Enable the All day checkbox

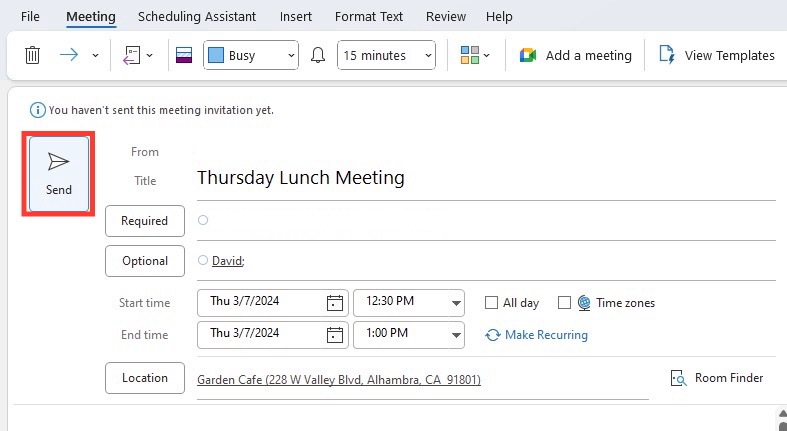coord(491,303)
